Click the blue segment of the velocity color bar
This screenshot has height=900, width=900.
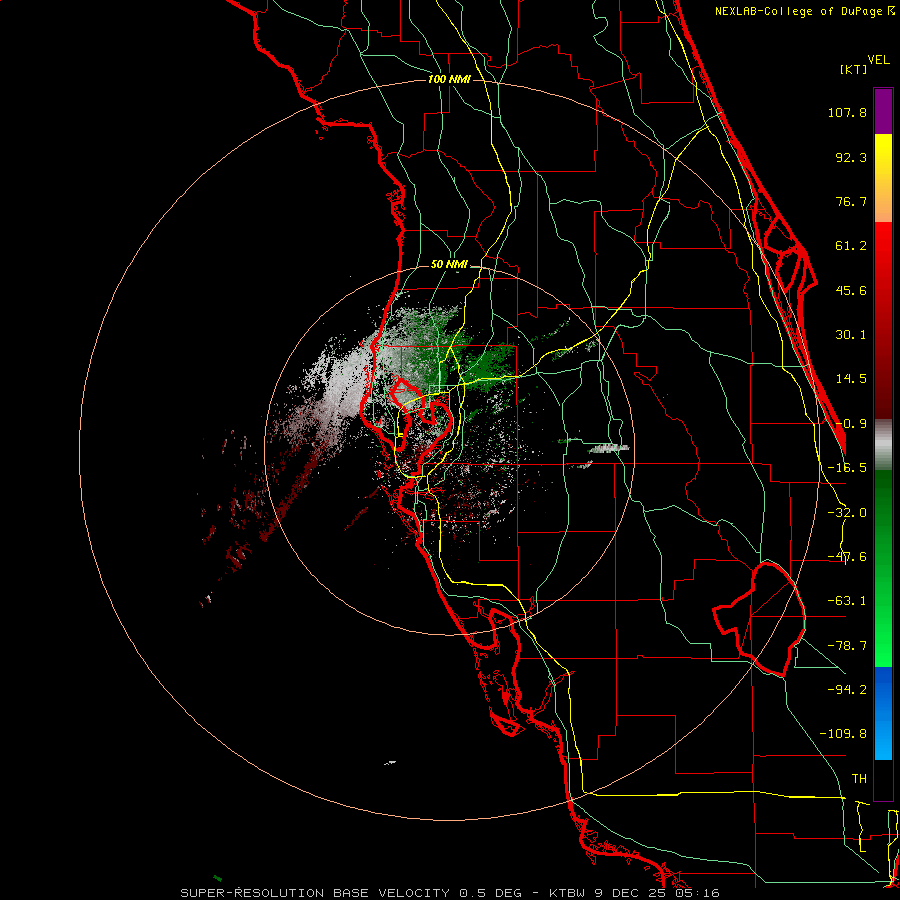pos(883,713)
